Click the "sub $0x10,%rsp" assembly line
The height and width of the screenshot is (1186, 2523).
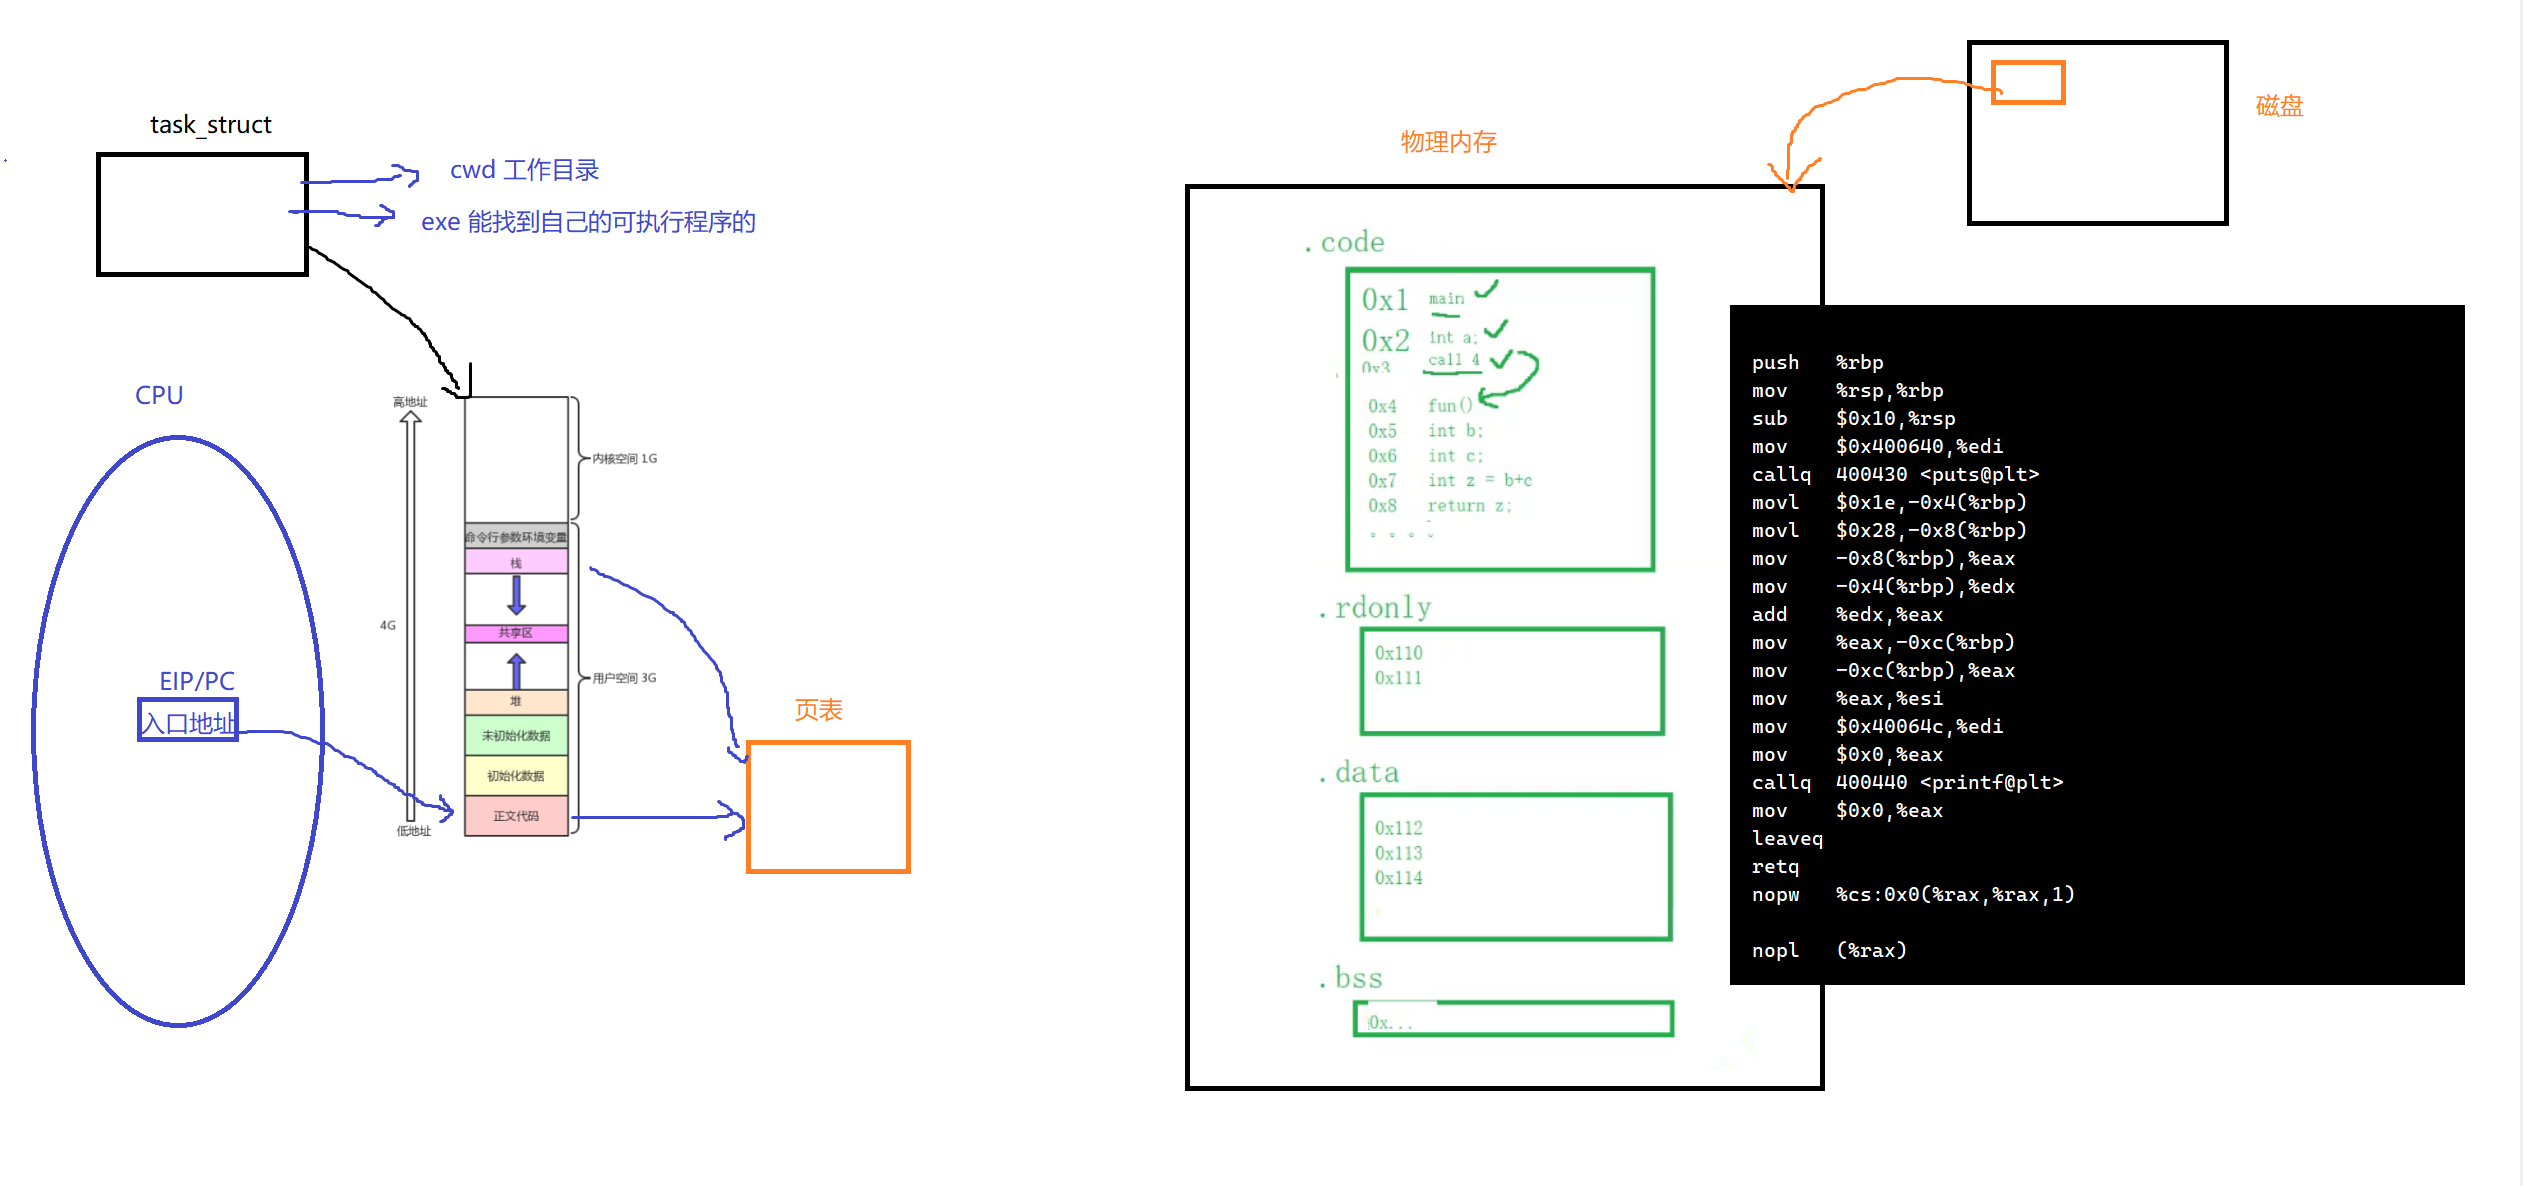pyautogui.click(x=1853, y=419)
